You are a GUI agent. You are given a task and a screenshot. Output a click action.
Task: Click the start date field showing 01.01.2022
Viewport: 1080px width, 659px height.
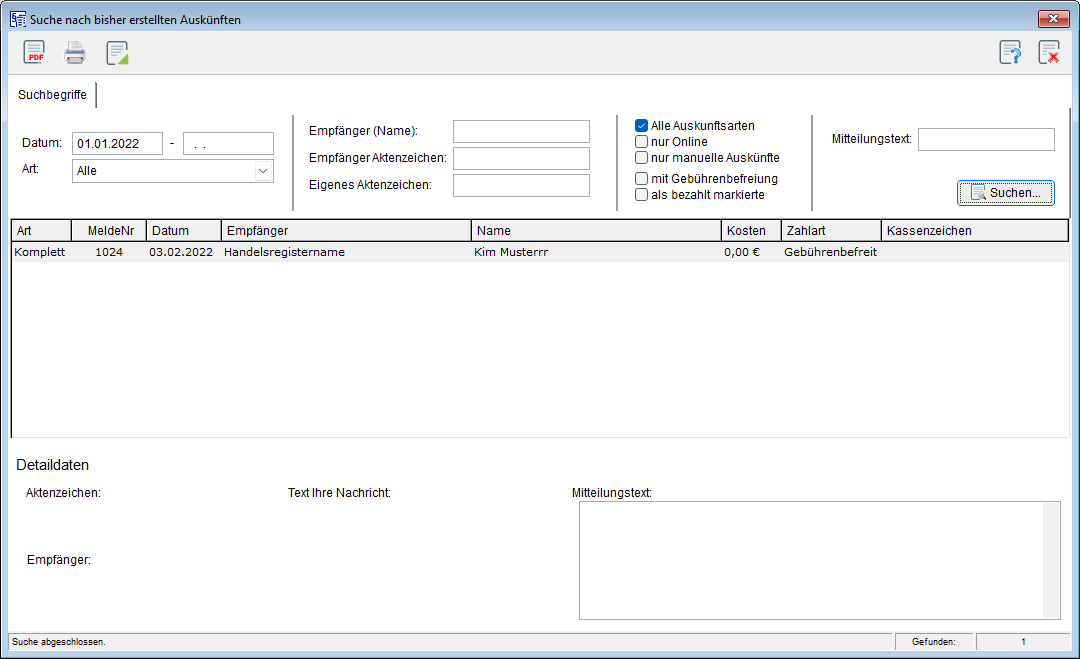[117, 143]
